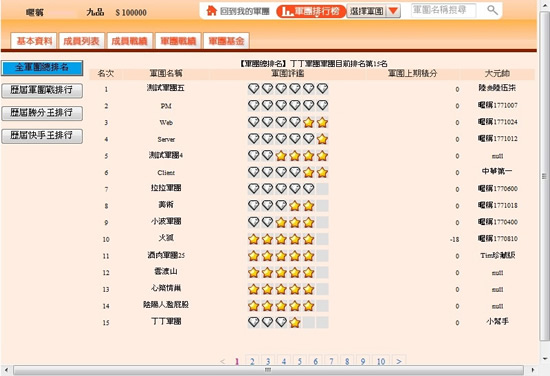
Task: Click the magnifier search icon
Action: click(x=492, y=10)
